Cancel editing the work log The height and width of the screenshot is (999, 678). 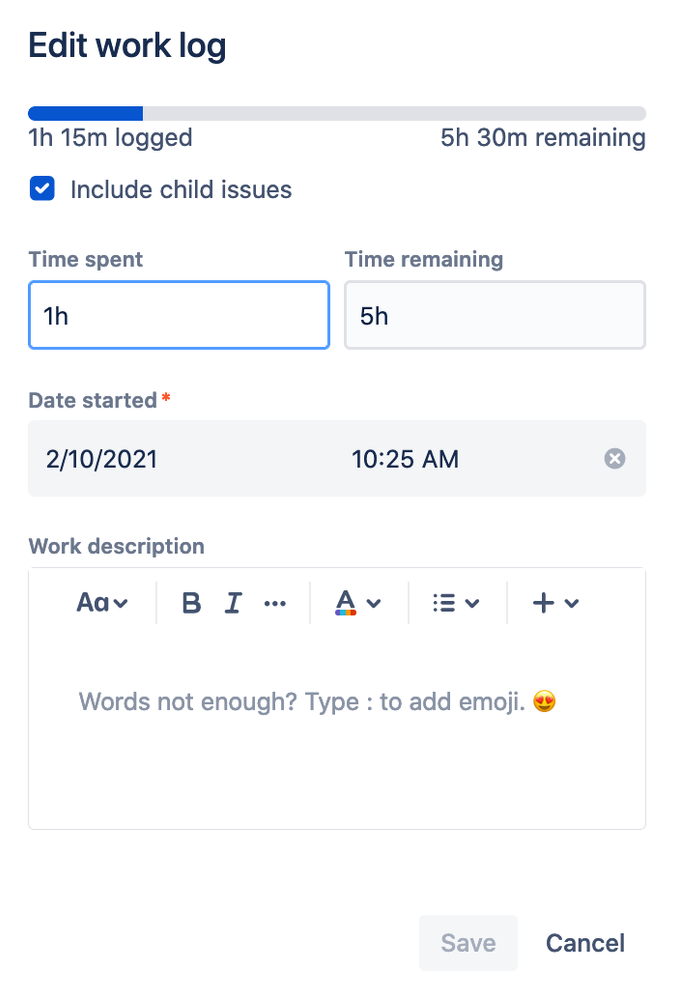pos(585,943)
